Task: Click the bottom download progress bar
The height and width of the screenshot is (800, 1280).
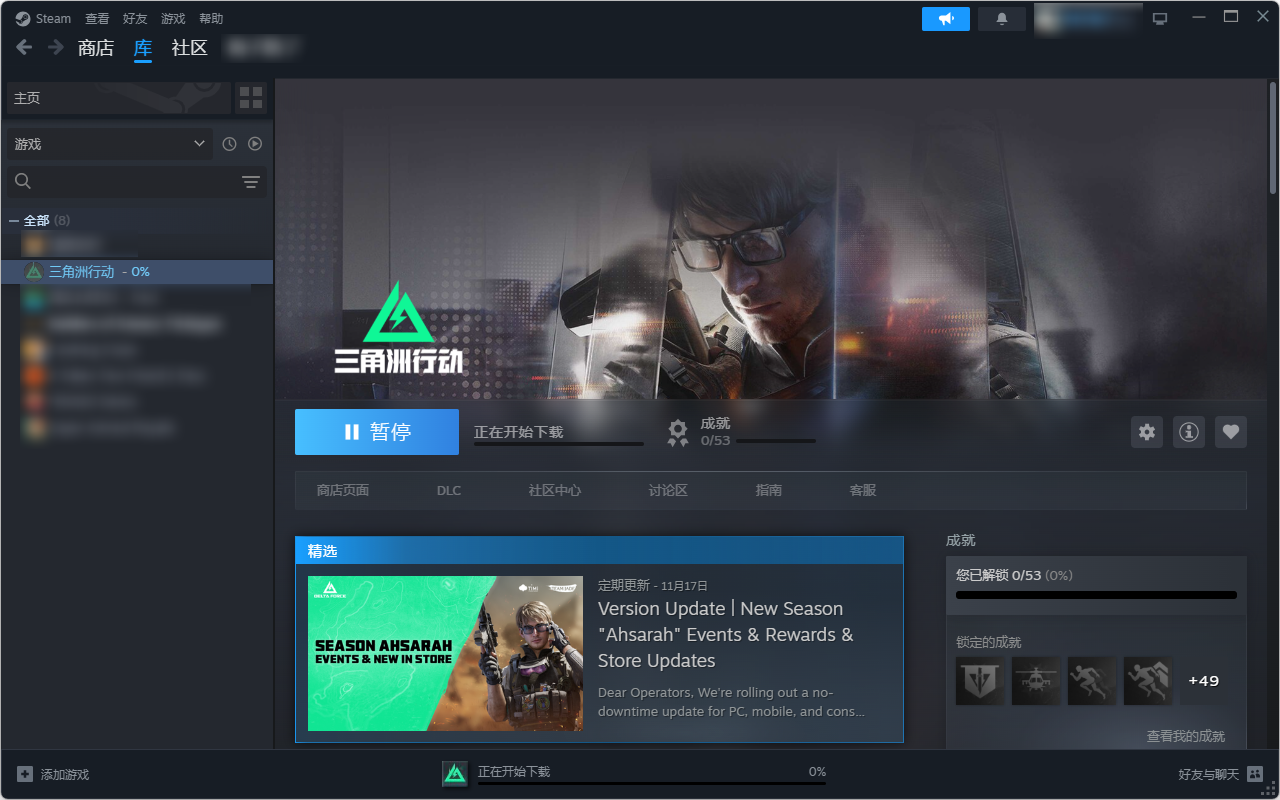Action: [651, 782]
